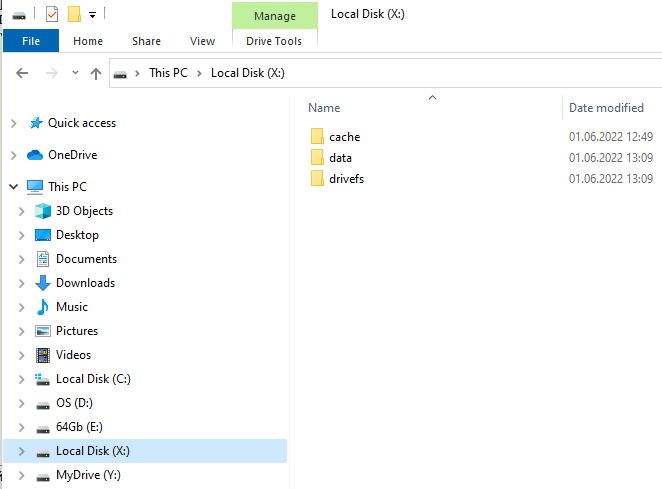Collapse the This PC tree node

[14, 187]
